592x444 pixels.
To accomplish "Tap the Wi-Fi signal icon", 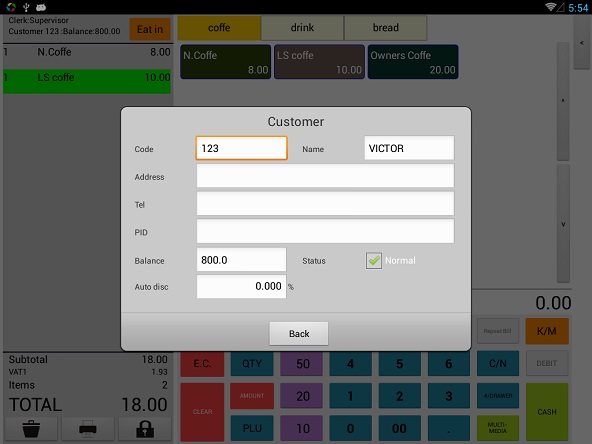I will coord(551,7).
